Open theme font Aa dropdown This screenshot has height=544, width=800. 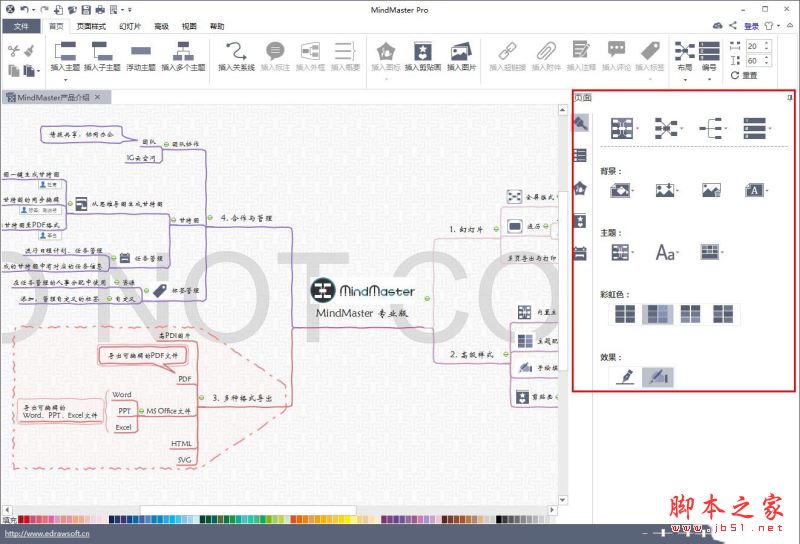pos(667,252)
